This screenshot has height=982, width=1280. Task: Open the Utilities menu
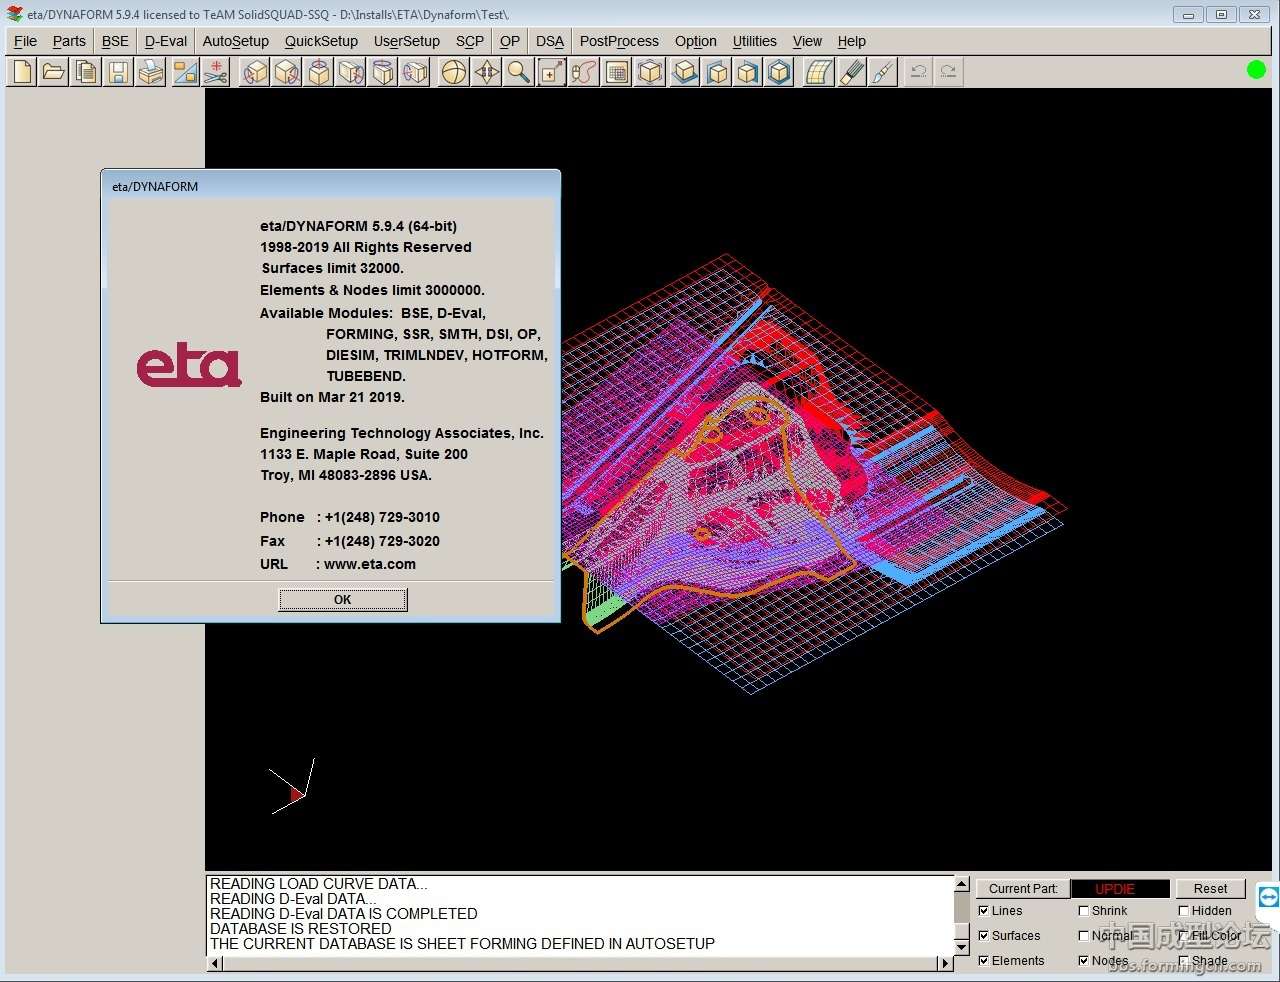click(x=754, y=41)
